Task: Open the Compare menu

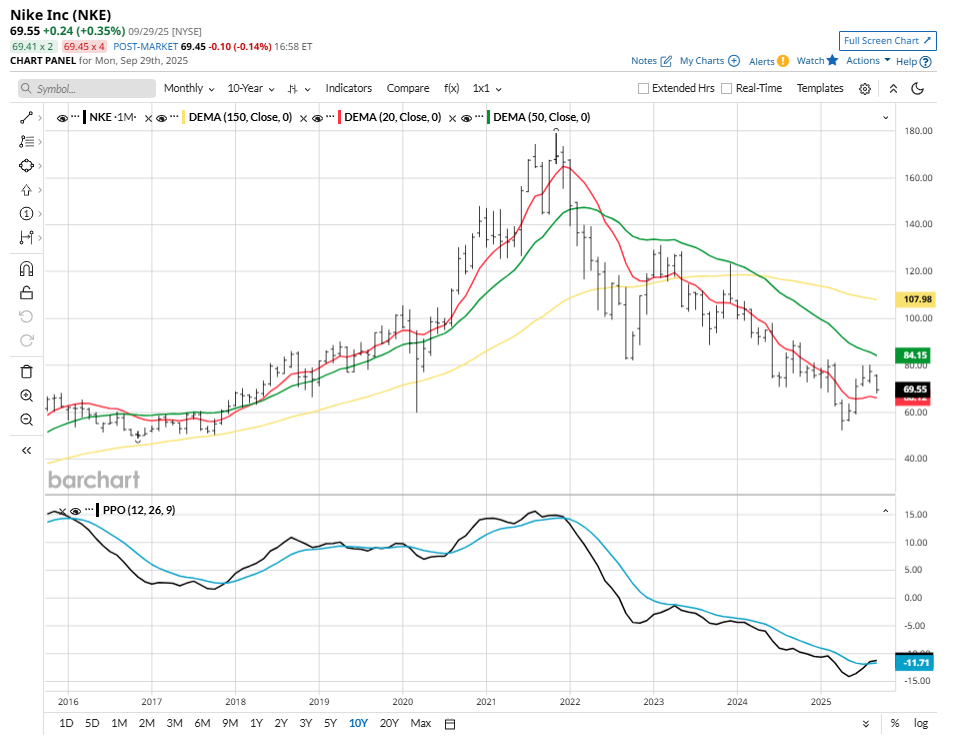Action: click(408, 89)
